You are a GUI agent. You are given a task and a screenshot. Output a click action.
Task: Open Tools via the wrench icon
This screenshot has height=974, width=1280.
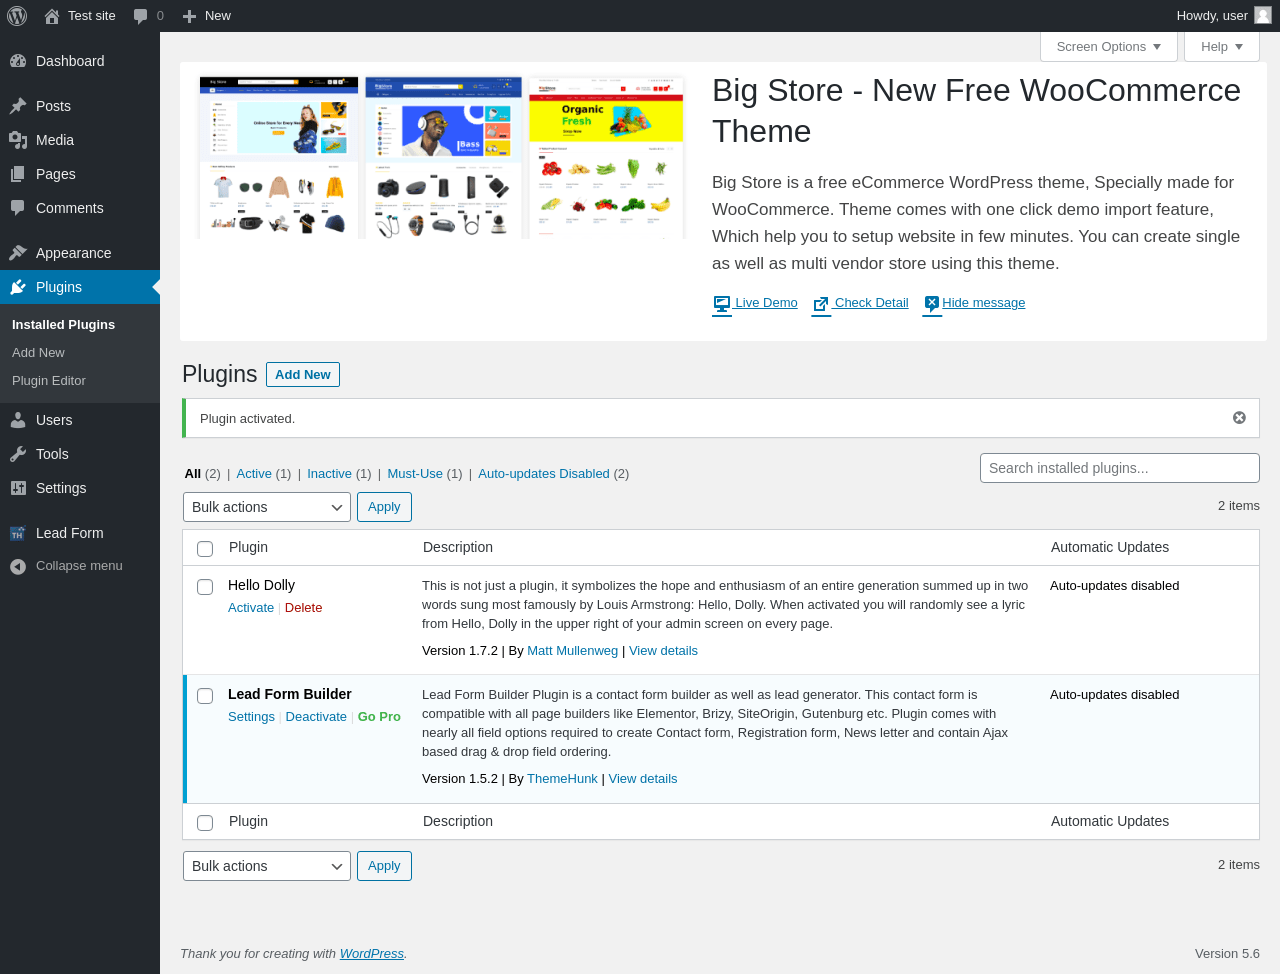(x=18, y=454)
